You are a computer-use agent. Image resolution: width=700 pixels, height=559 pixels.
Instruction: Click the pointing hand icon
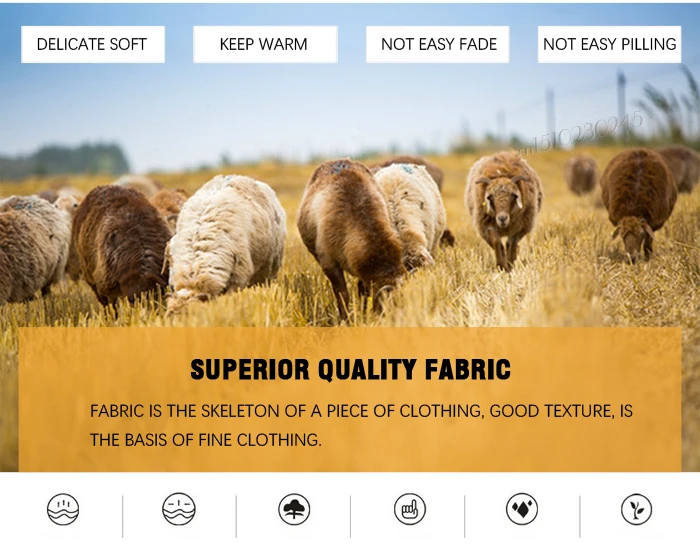pyautogui.click(x=410, y=509)
